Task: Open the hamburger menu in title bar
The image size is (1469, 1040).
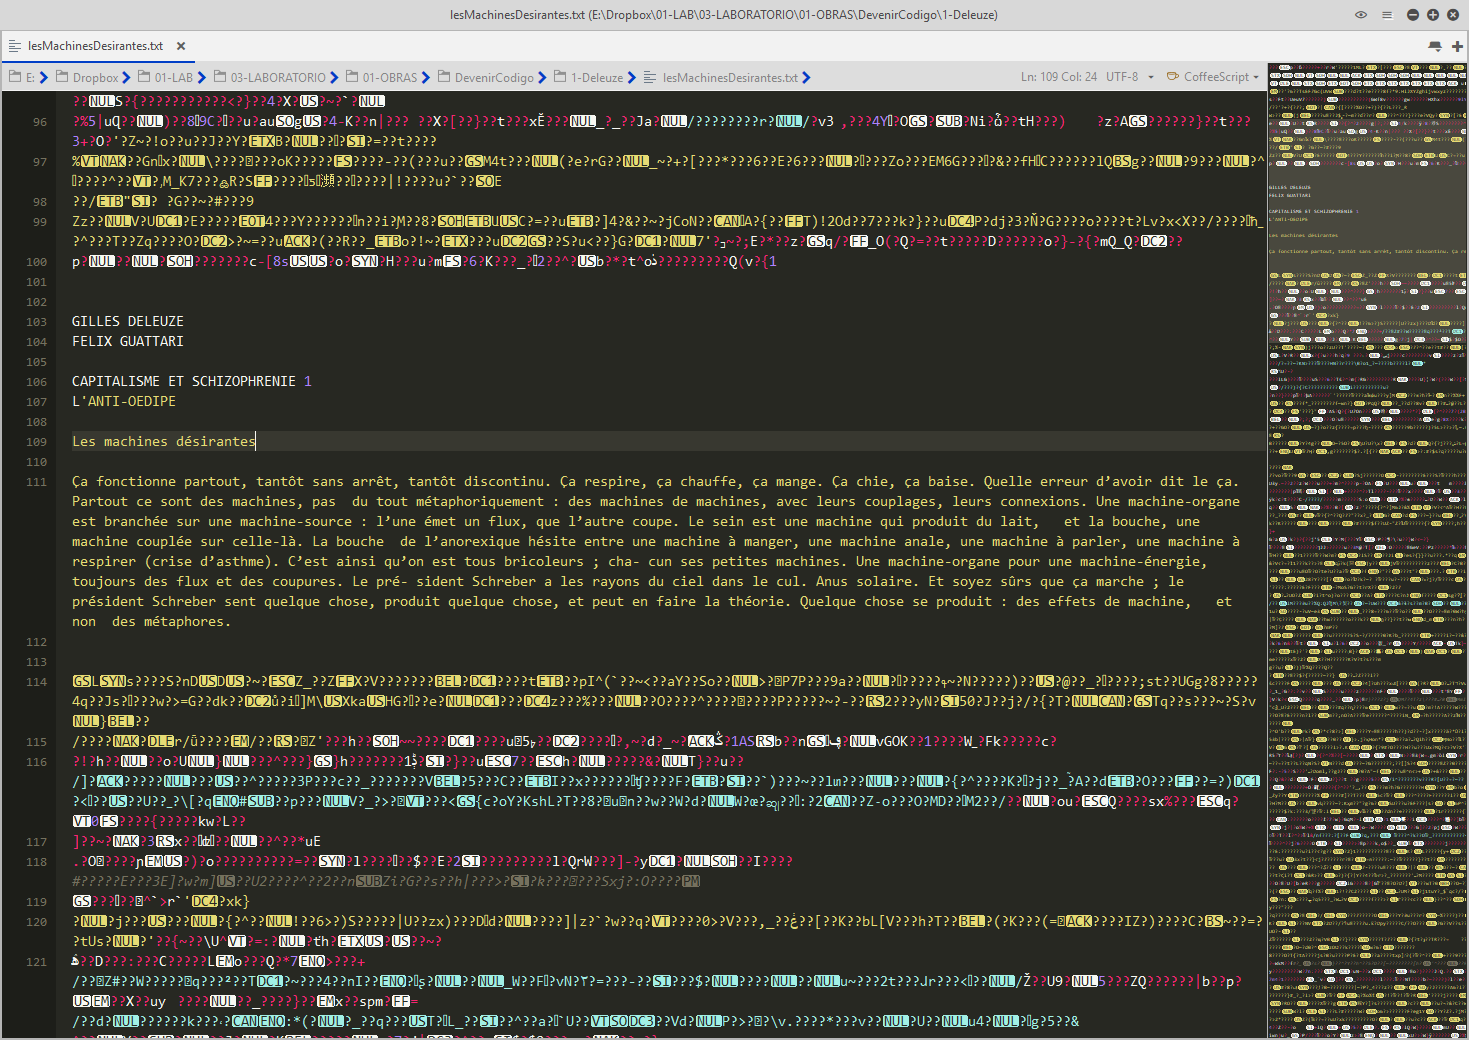Action: (1386, 15)
